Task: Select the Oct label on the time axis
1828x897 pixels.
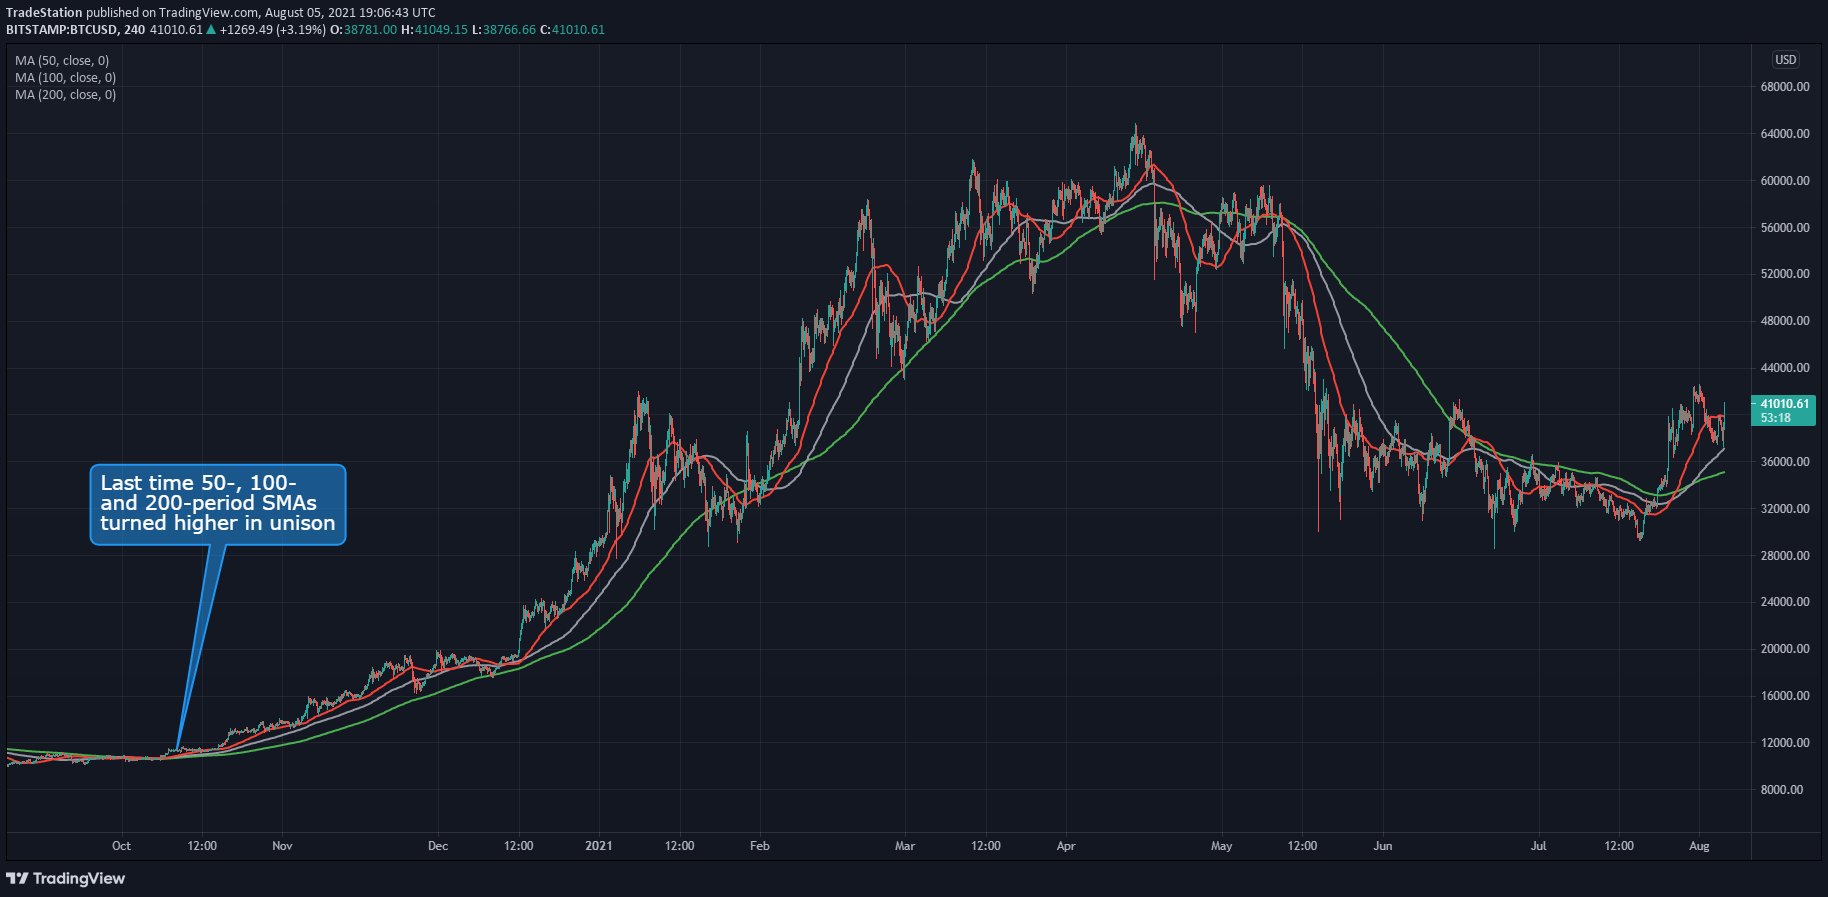Action: coord(121,846)
